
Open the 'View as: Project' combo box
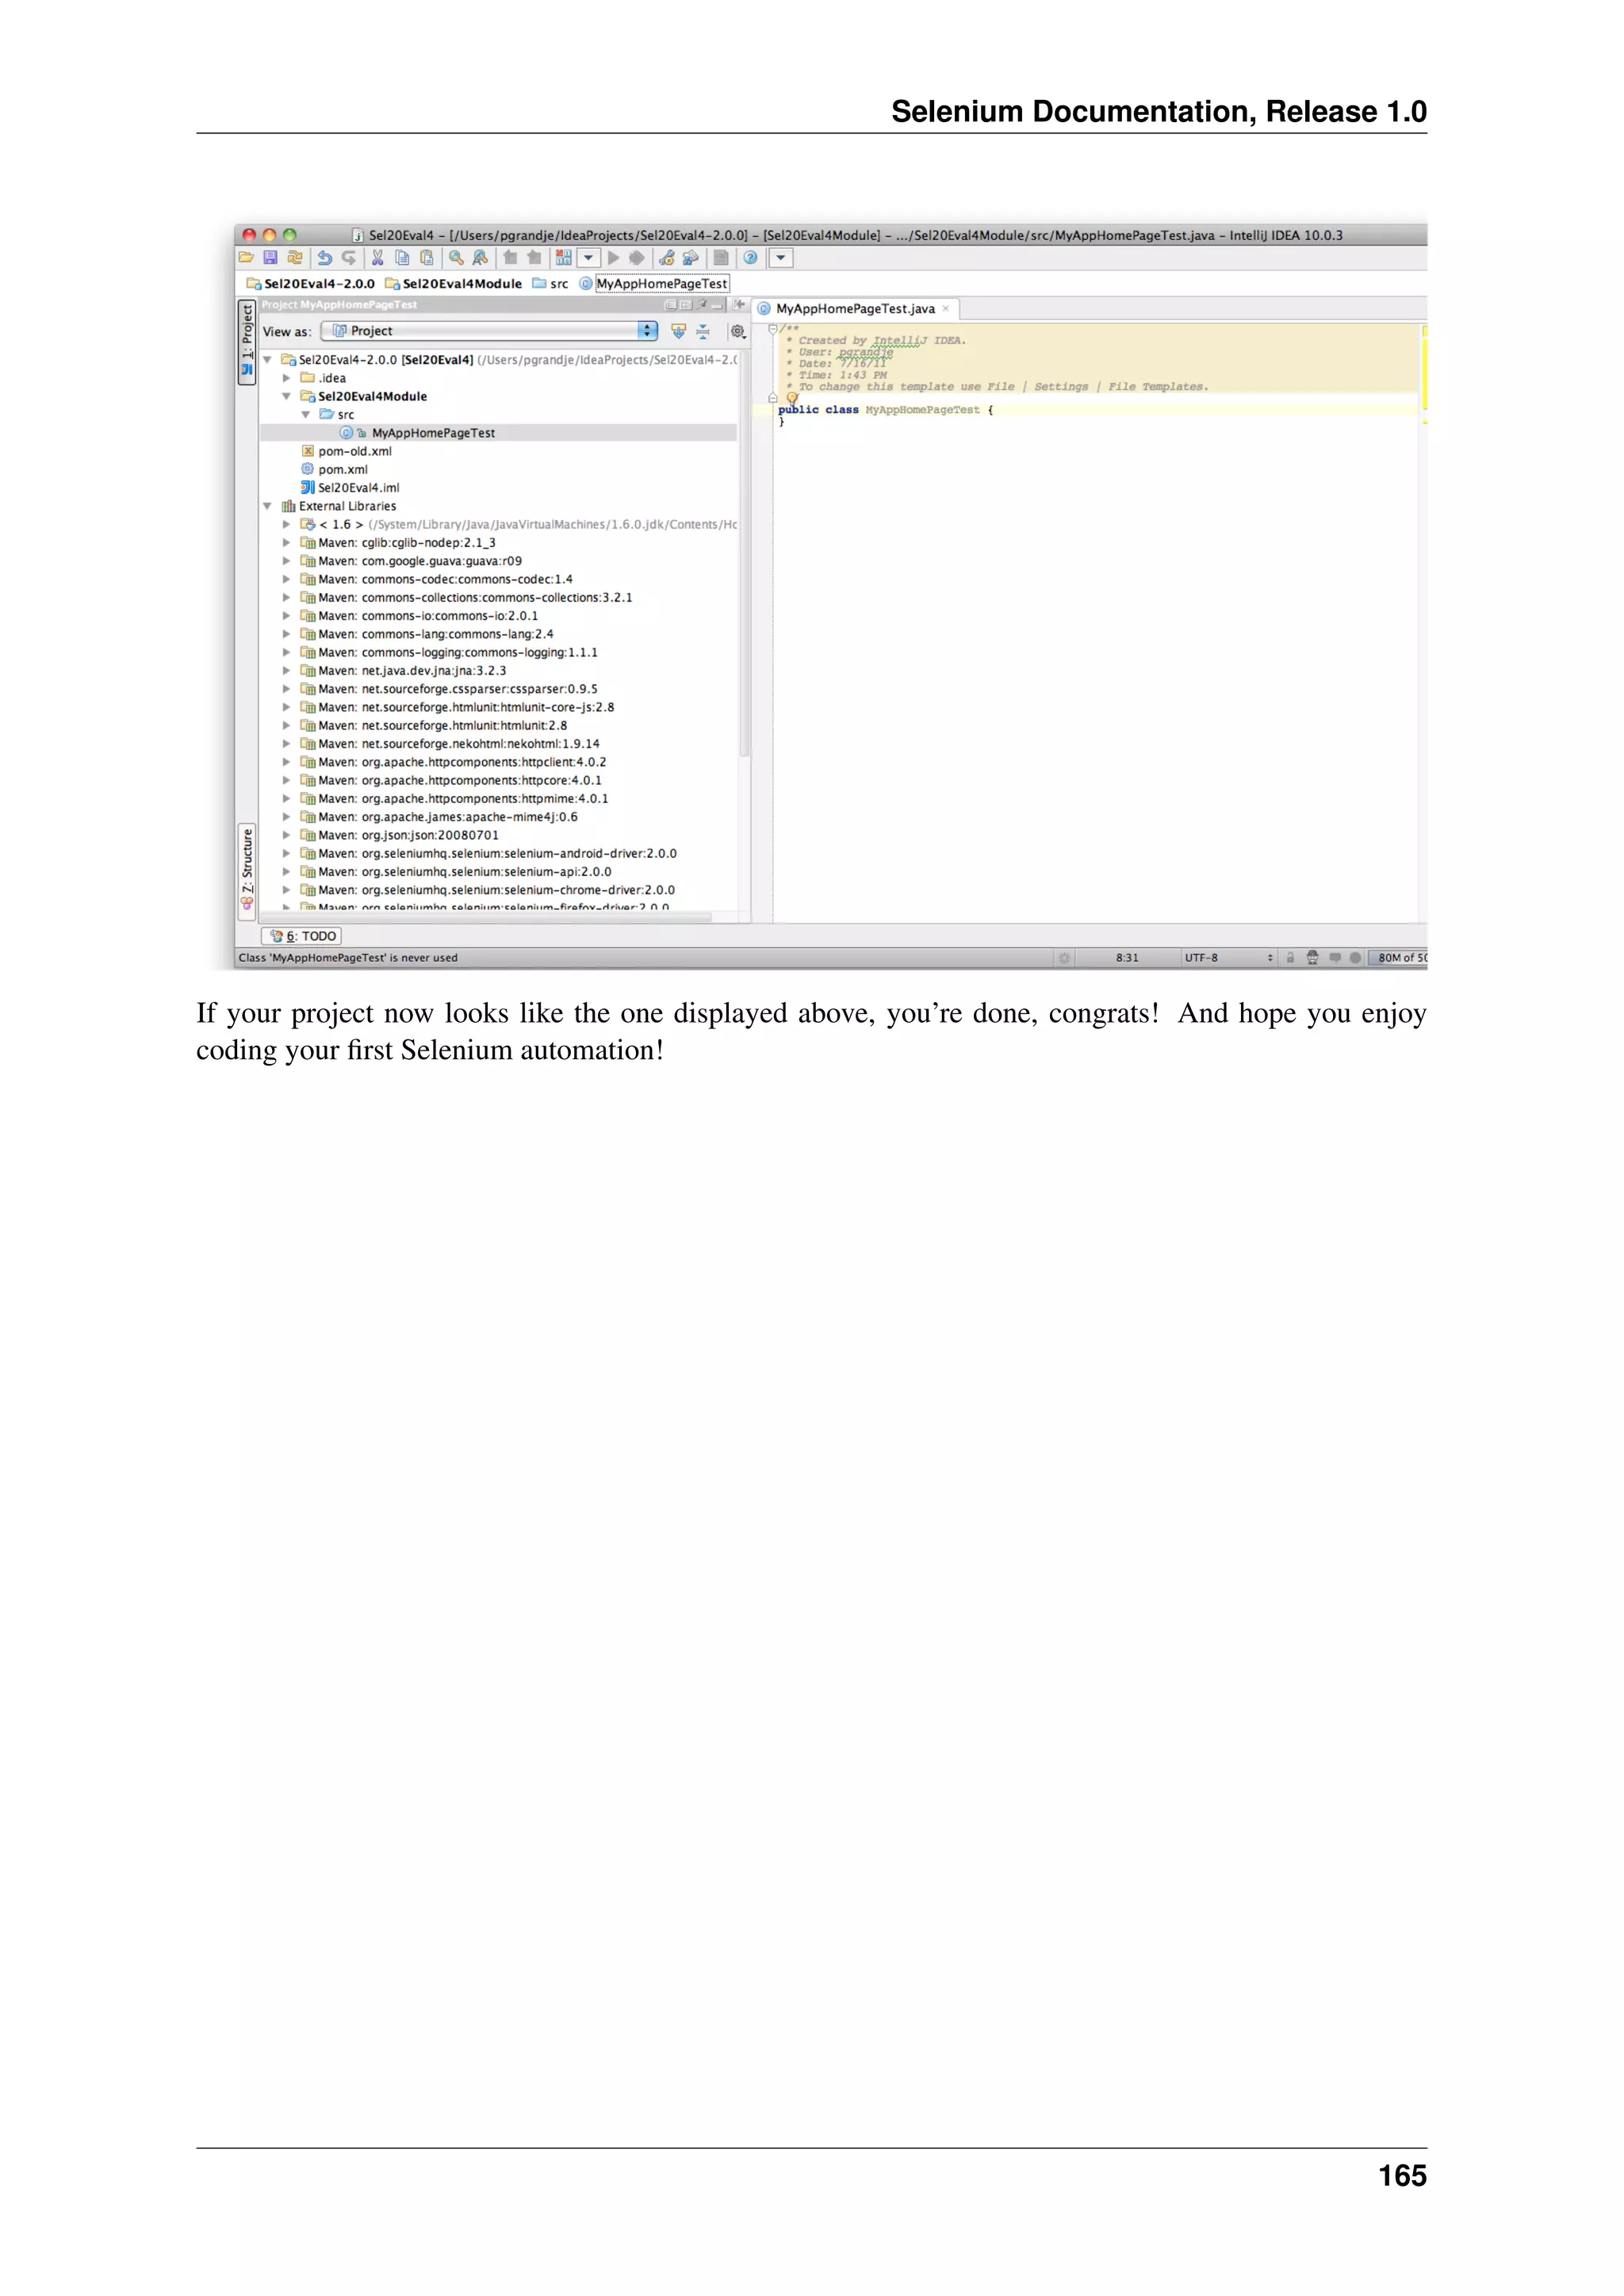[489, 331]
